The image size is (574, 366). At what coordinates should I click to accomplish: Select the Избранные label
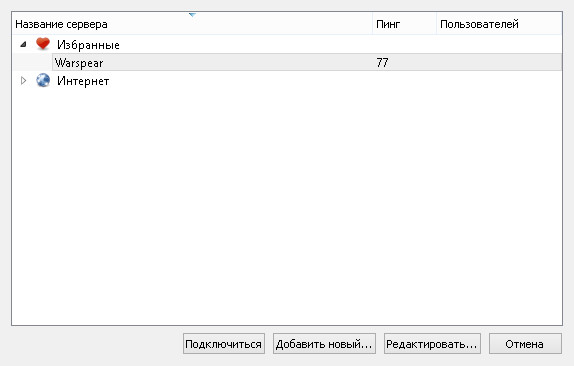click(x=88, y=45)
